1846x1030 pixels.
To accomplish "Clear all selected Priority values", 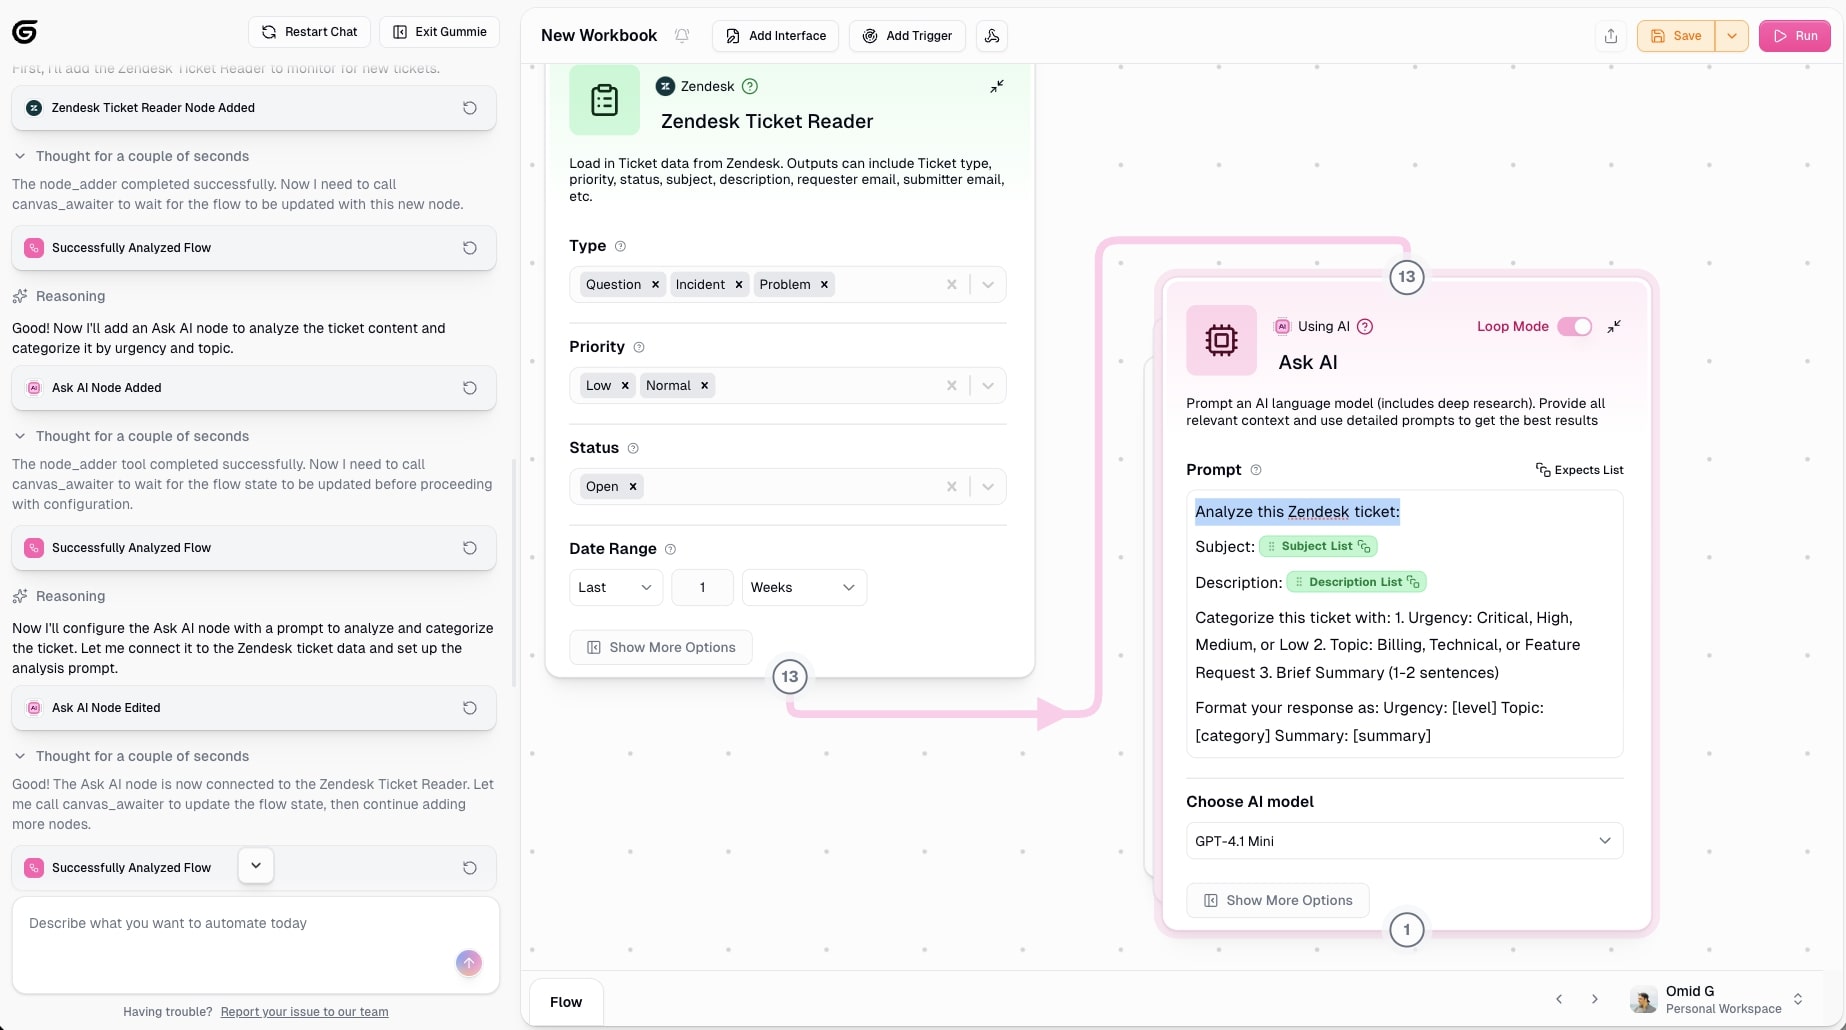I will [952, 386].
